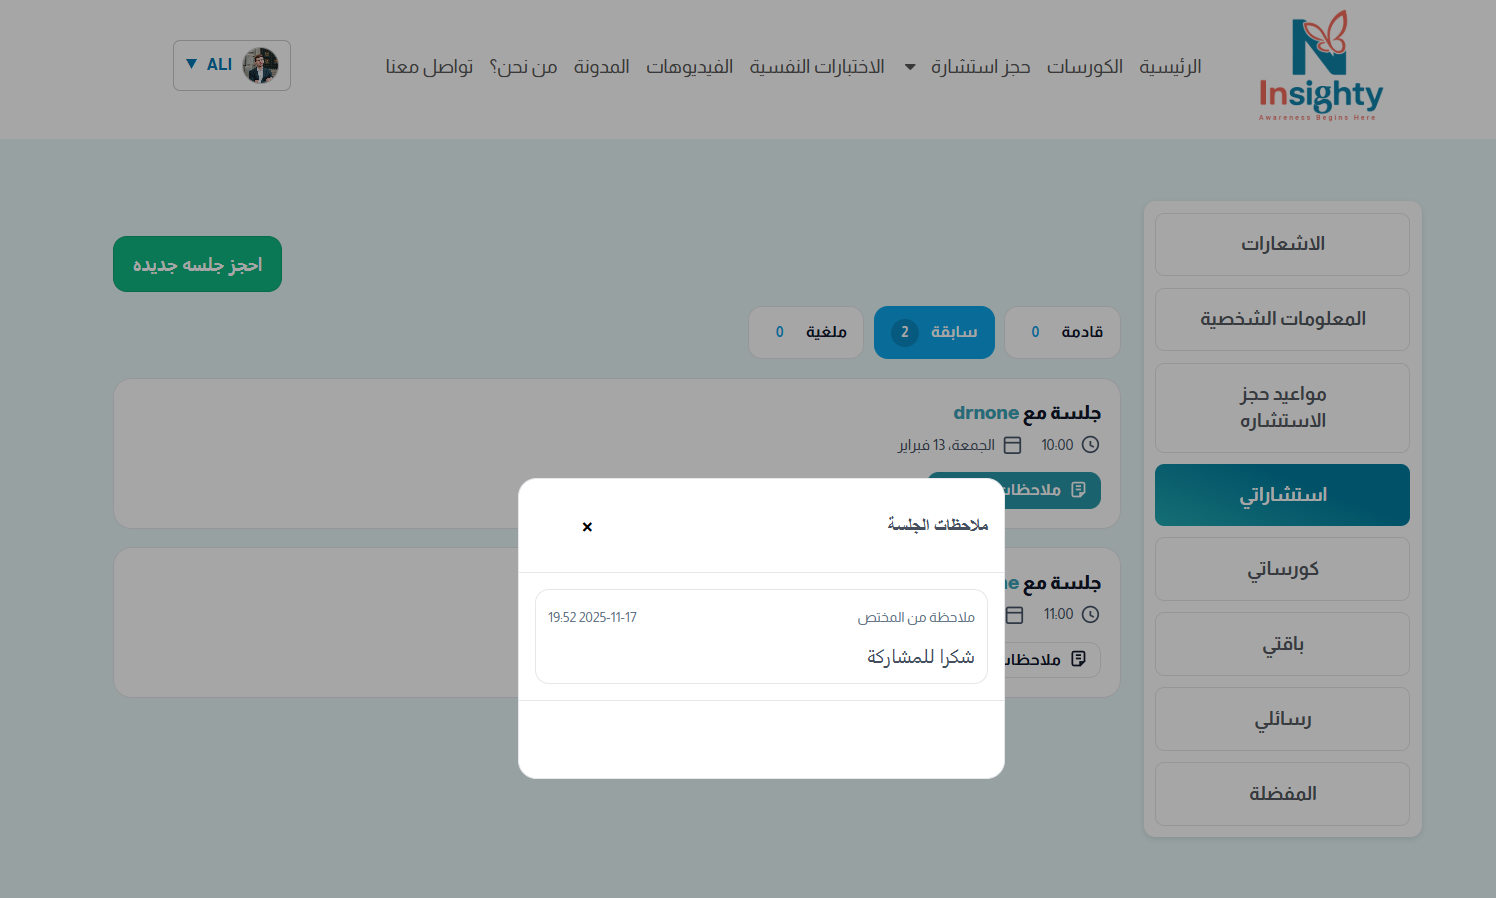Click calendar icon next to الجمعة 13 فبراير

coord(1012,445)
